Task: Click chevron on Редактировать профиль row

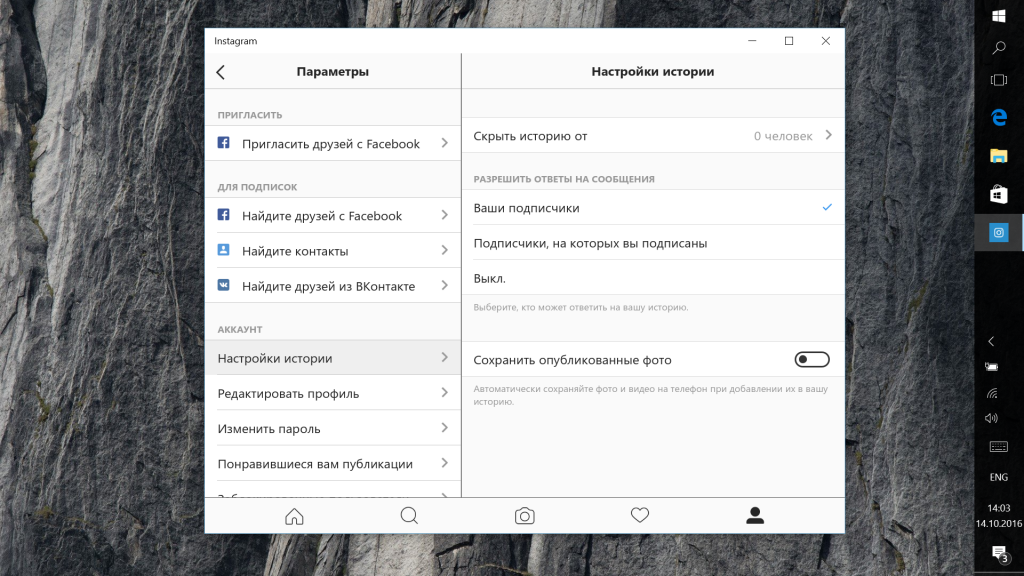Action: click(445, 392)
